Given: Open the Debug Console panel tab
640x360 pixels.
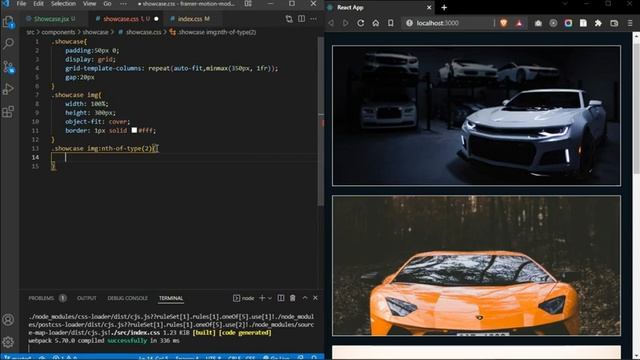Looking at the screenshot, I should [x=127, y=298].
